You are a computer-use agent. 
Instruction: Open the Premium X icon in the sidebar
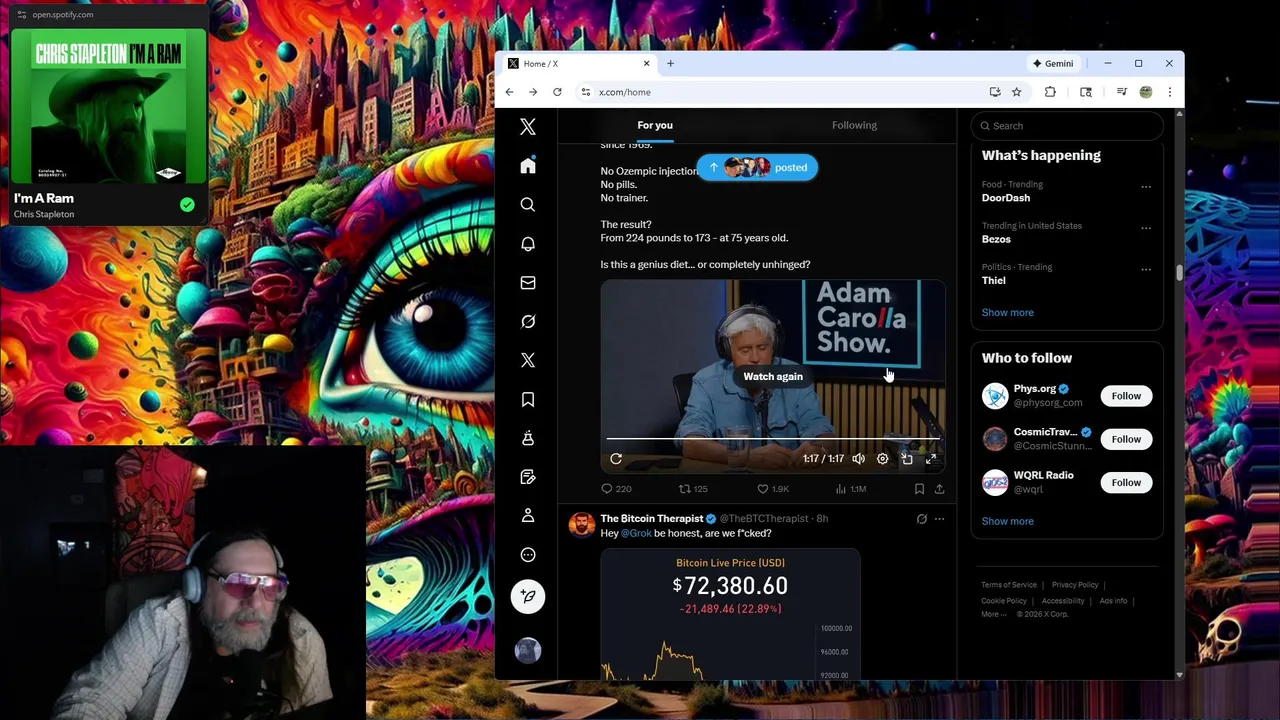pos(528,360)
